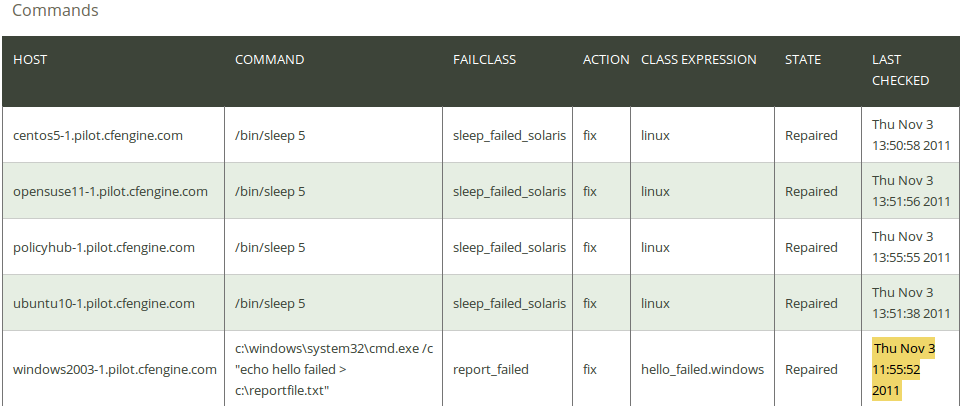Select the report_failed failclass cell

tap(491, 369)
